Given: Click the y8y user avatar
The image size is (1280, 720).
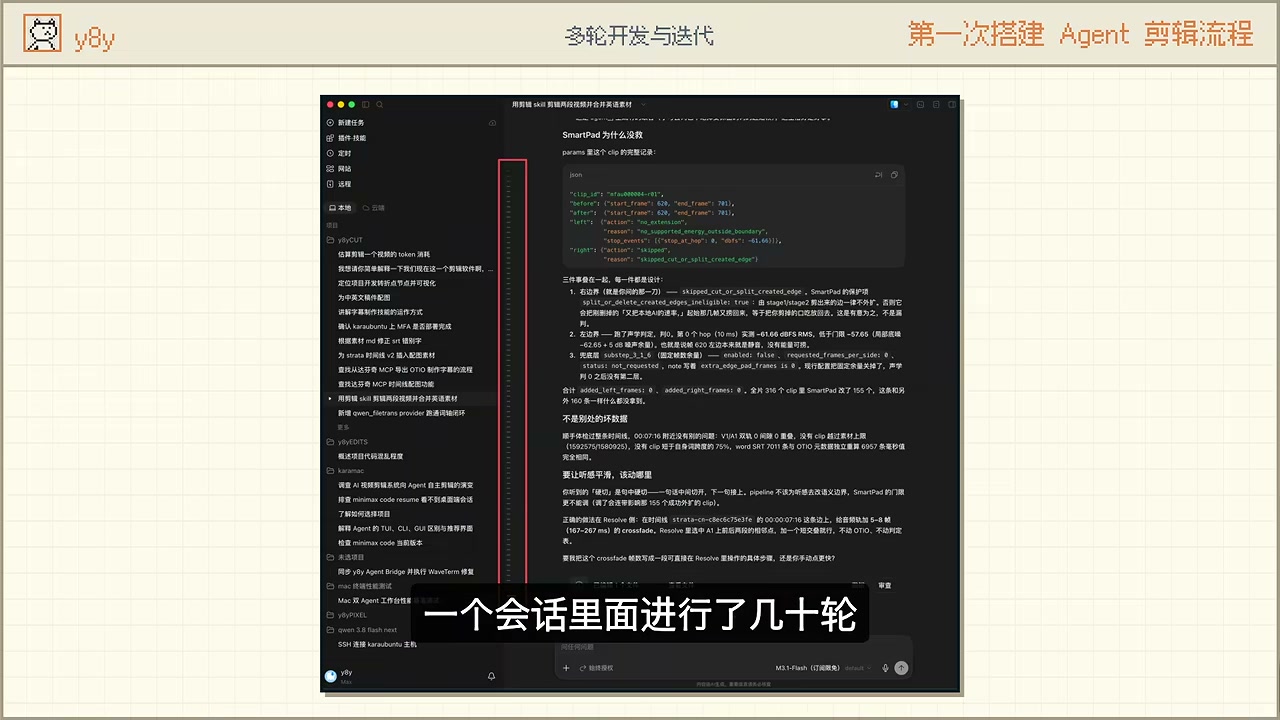Looking at the screenshot, I should pyautogui.click(x=331, y=676).
